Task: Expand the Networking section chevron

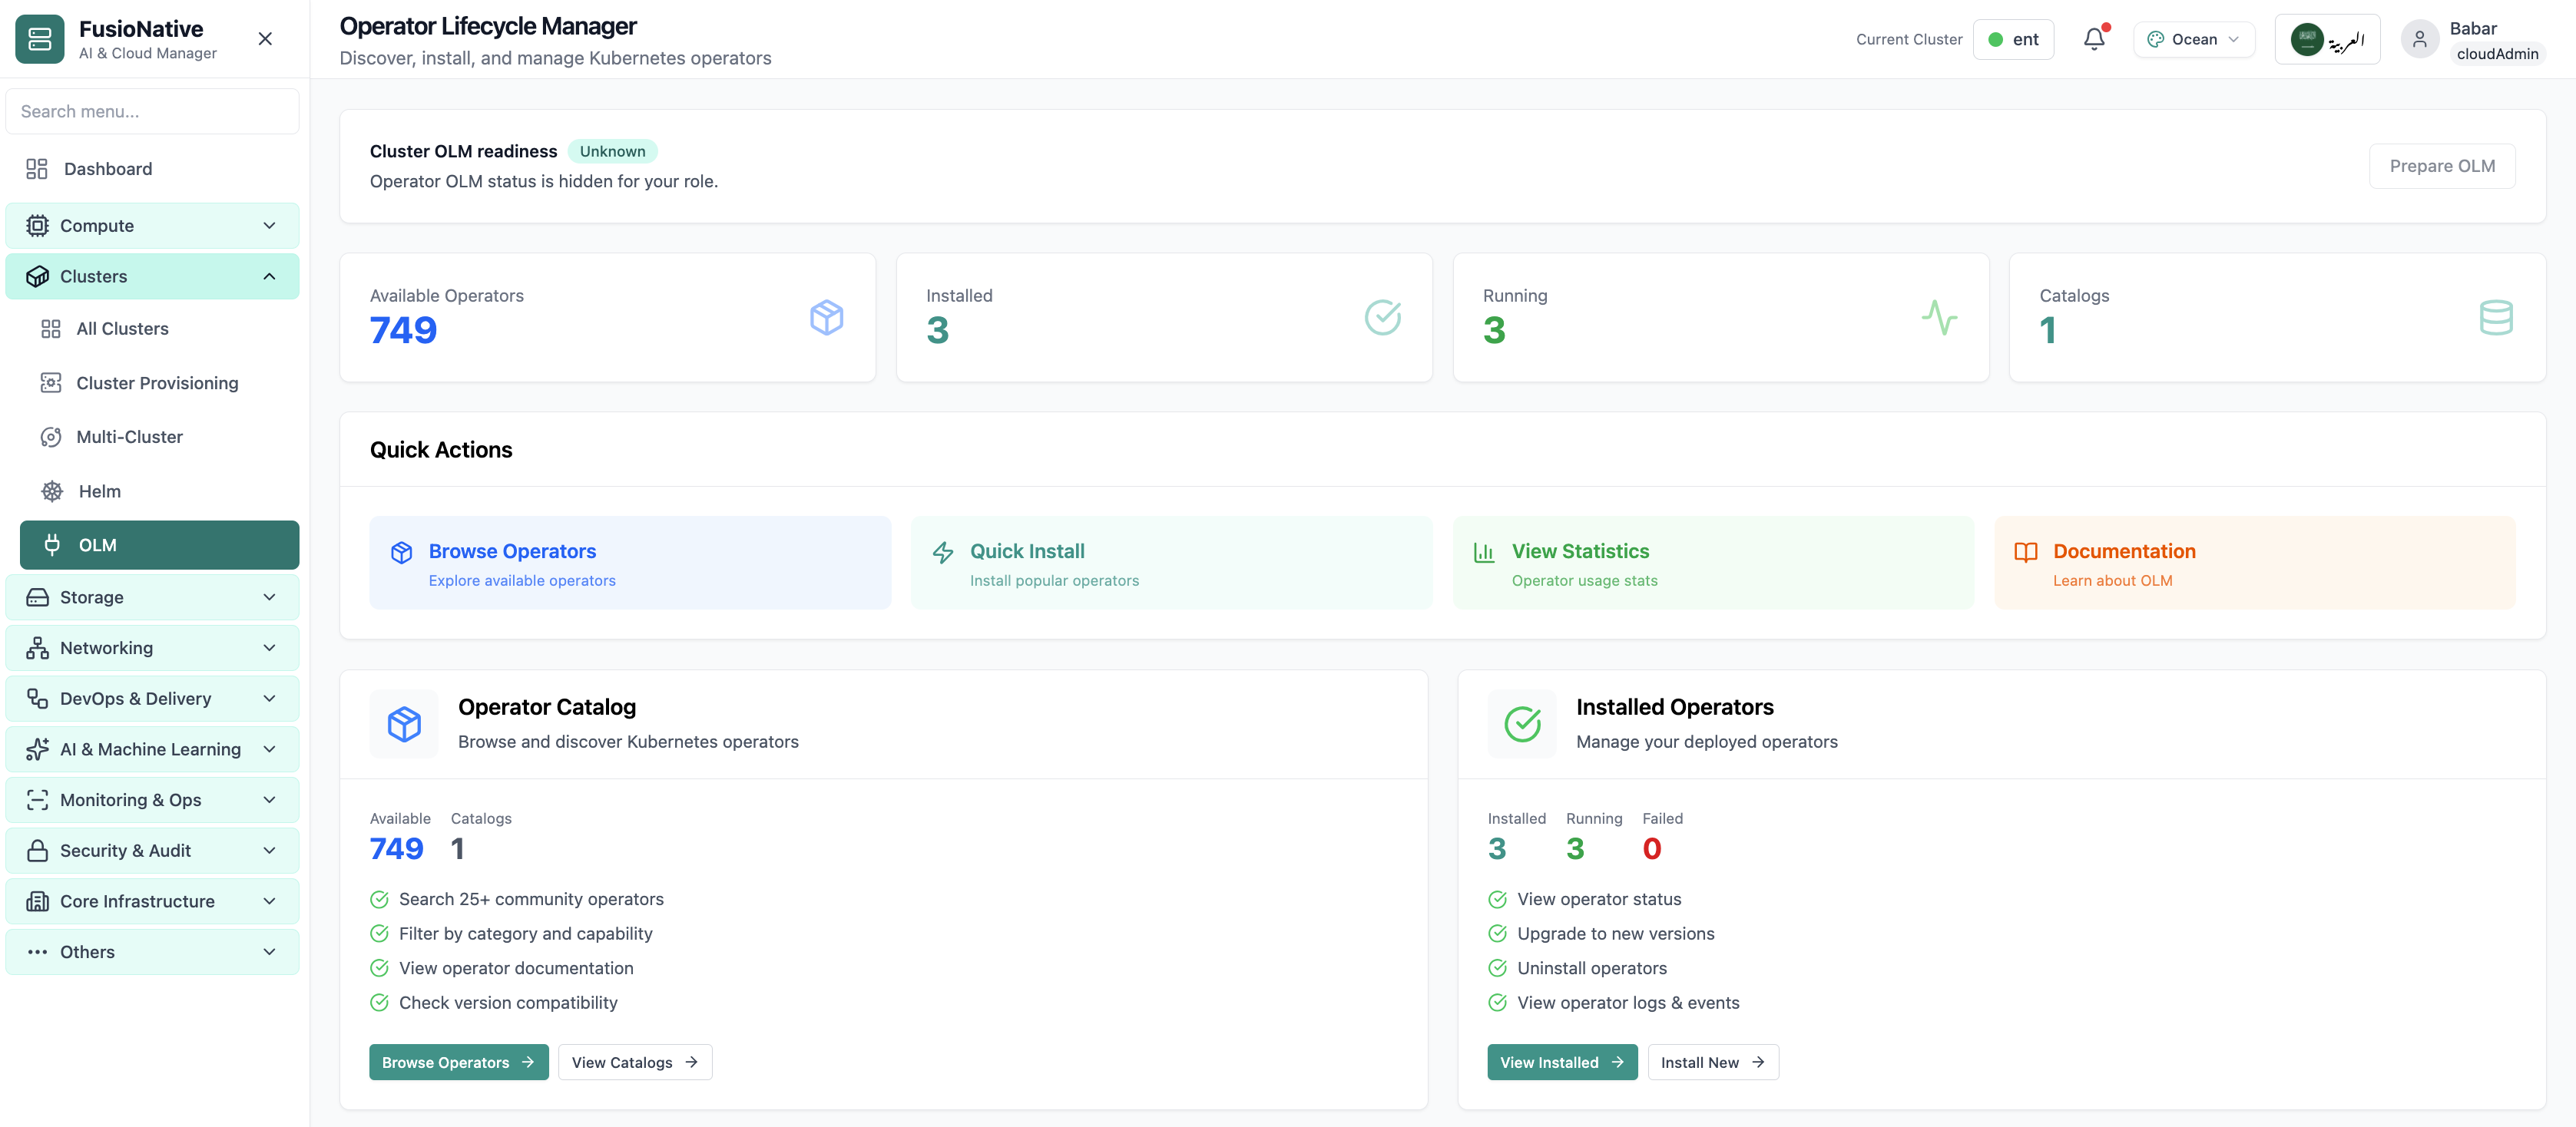Action: (269, 648)
